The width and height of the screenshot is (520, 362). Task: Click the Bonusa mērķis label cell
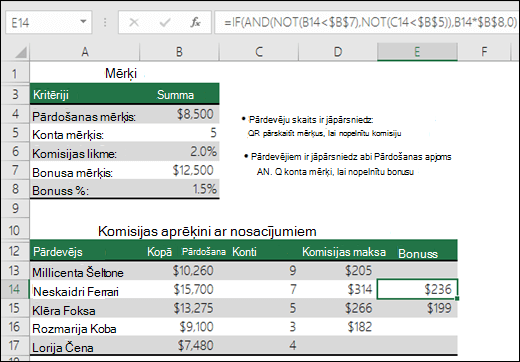(85, 171)
